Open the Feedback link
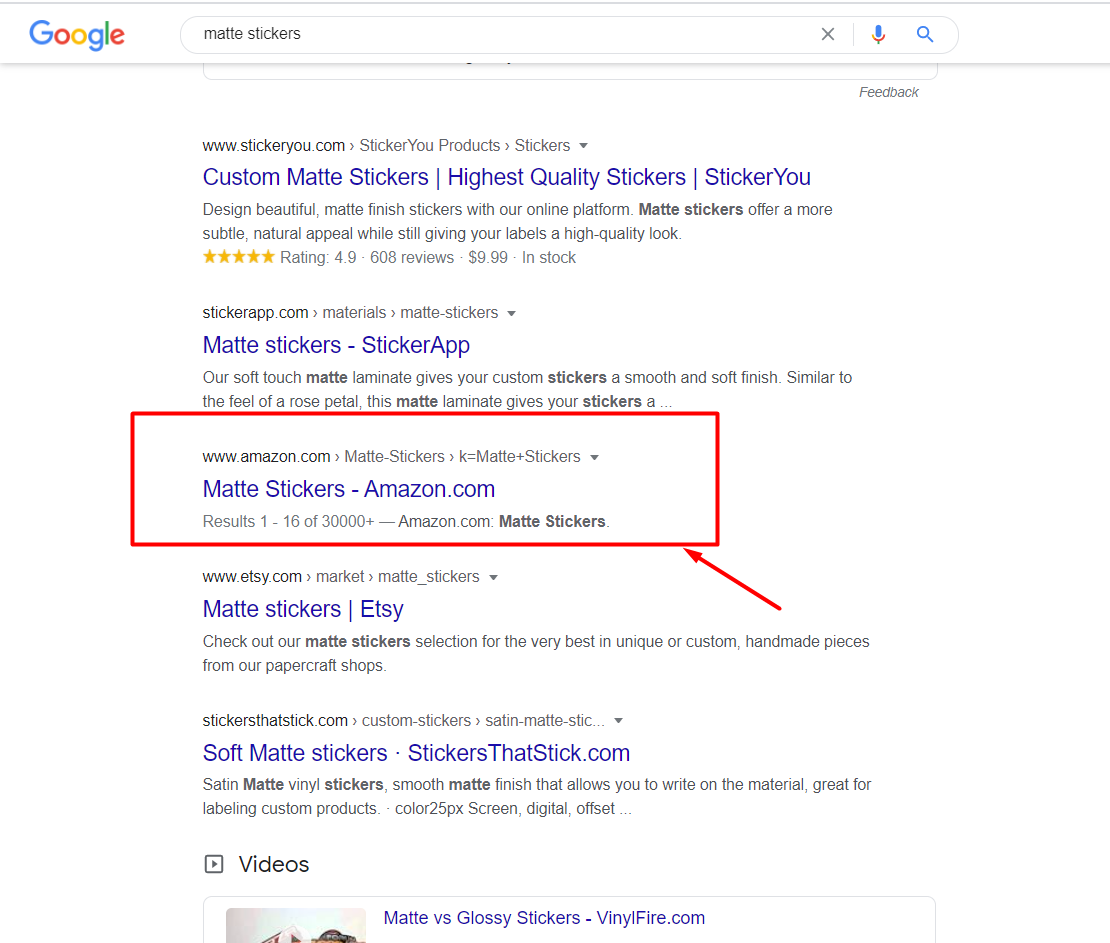Screen dimensions: 1110x943 click(x=888, y=92)
